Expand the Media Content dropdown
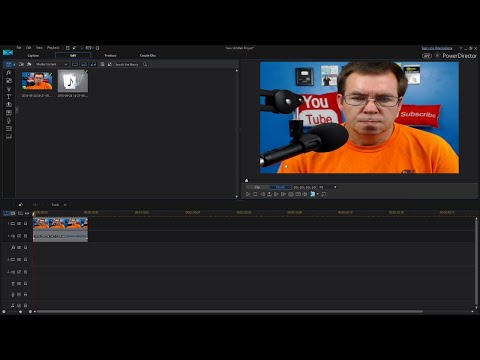 [x=52, y=64]
